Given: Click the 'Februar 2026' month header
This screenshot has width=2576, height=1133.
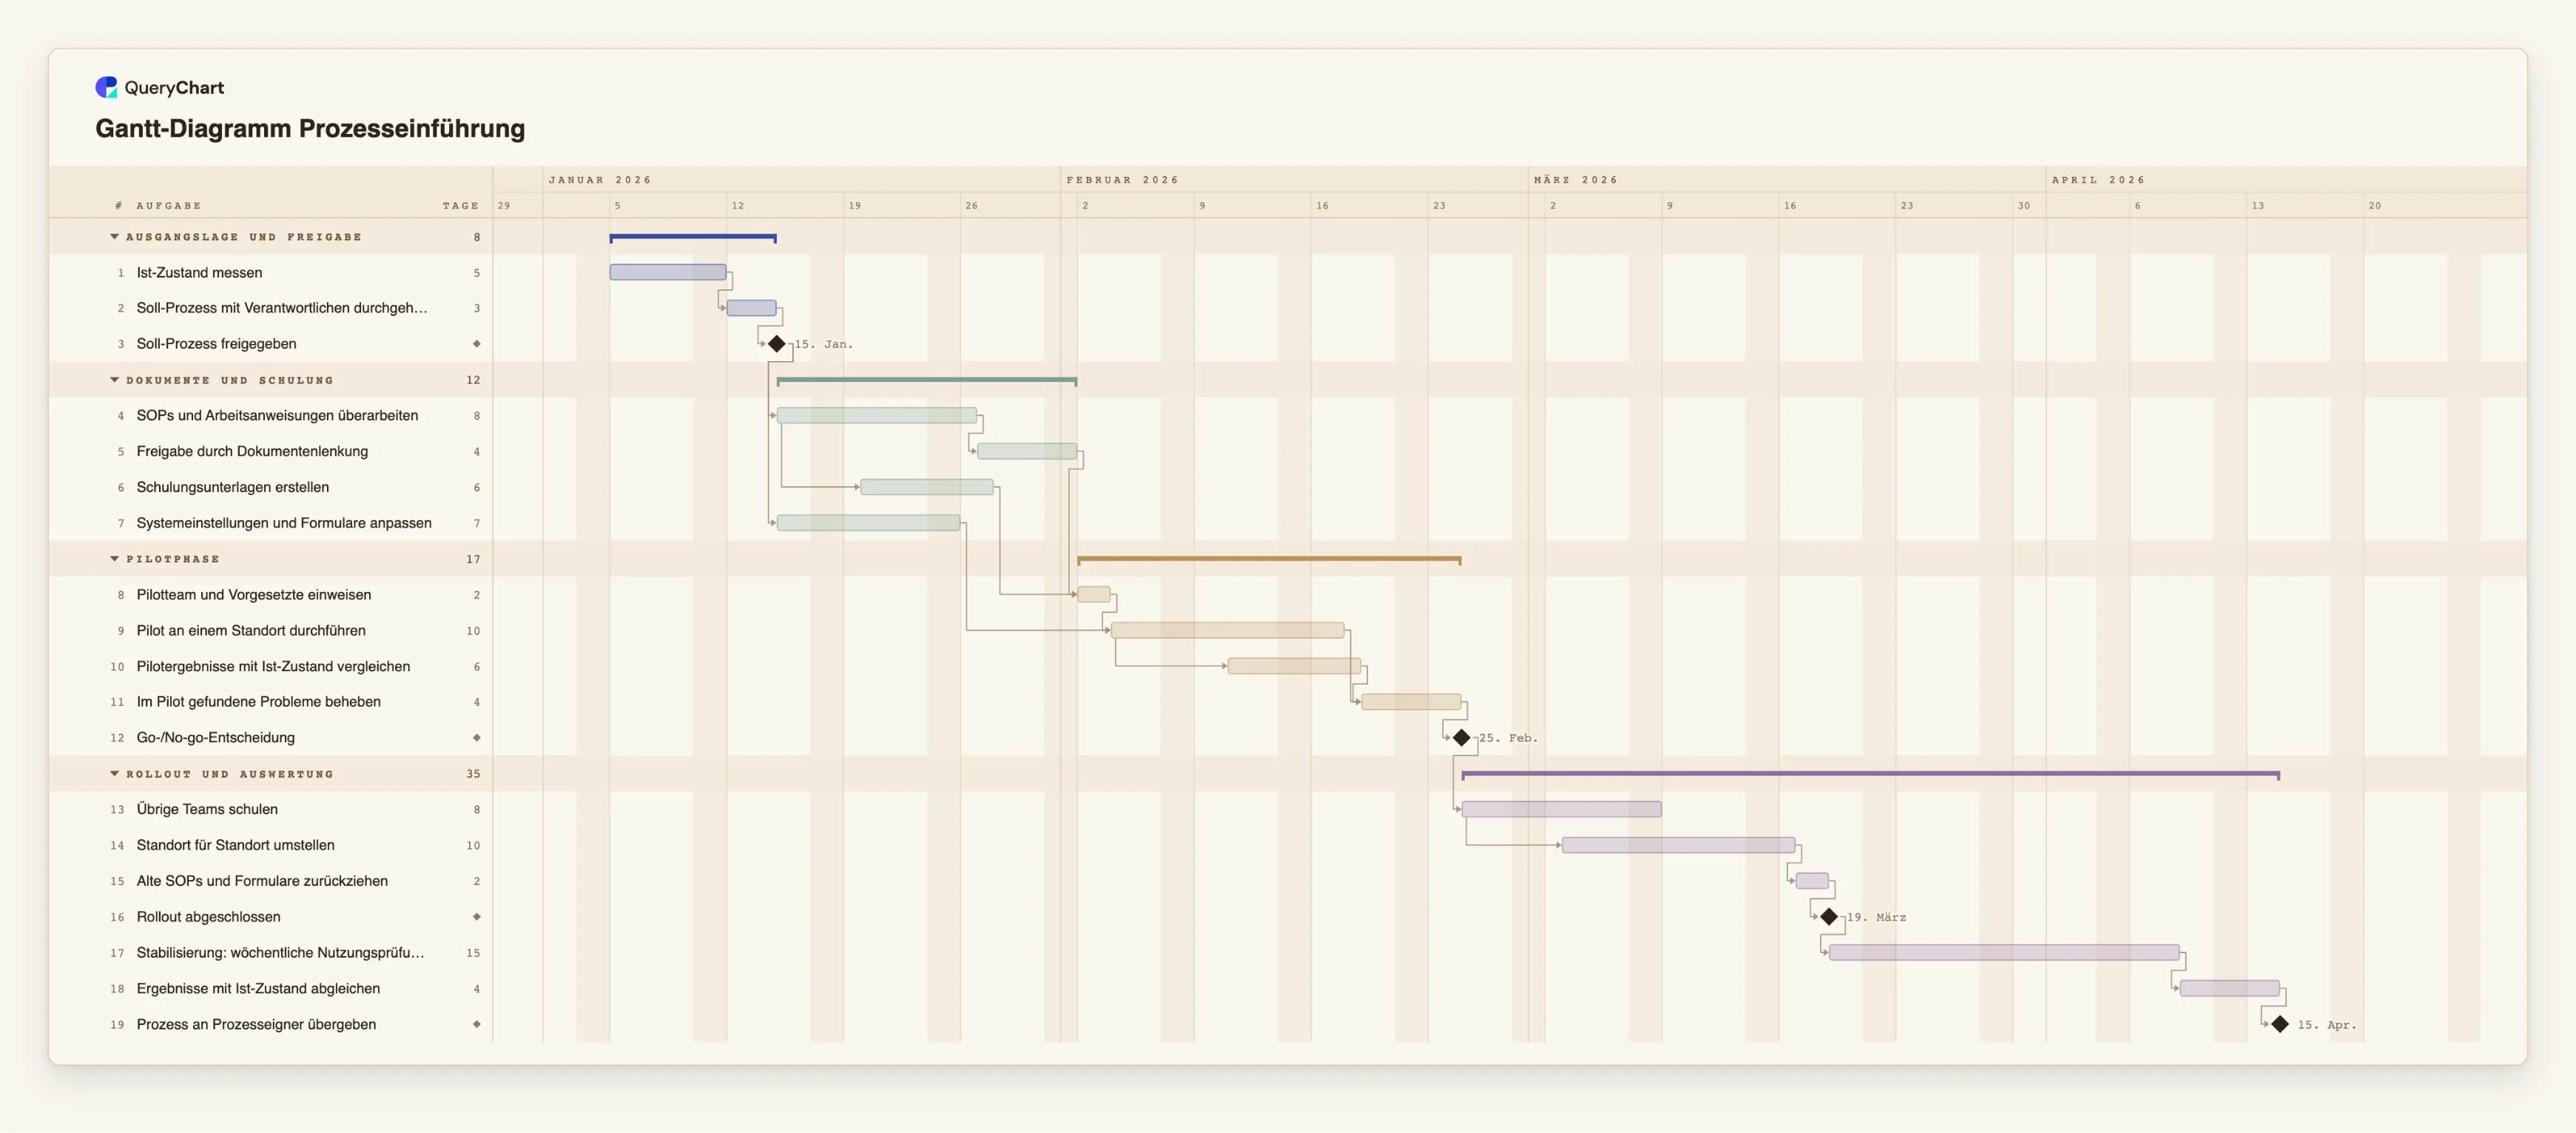Looking at the screenshot, I should 1122,180.
